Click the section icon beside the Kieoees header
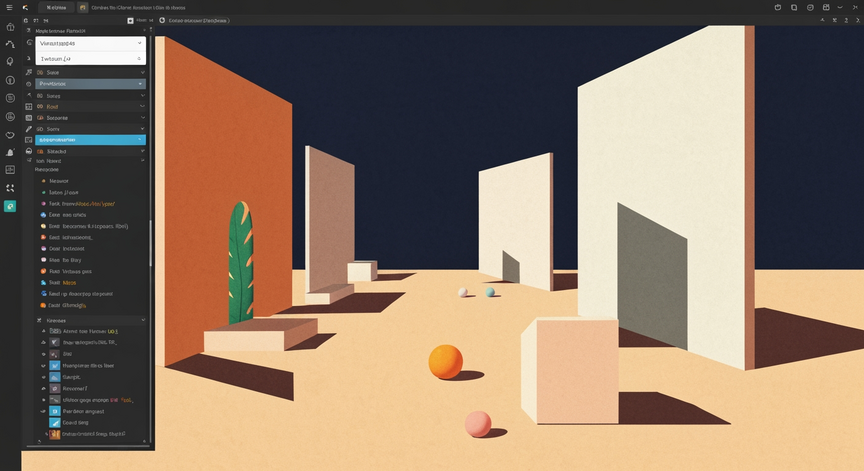The width and height of the screenshot is (864, 471). 39,320
